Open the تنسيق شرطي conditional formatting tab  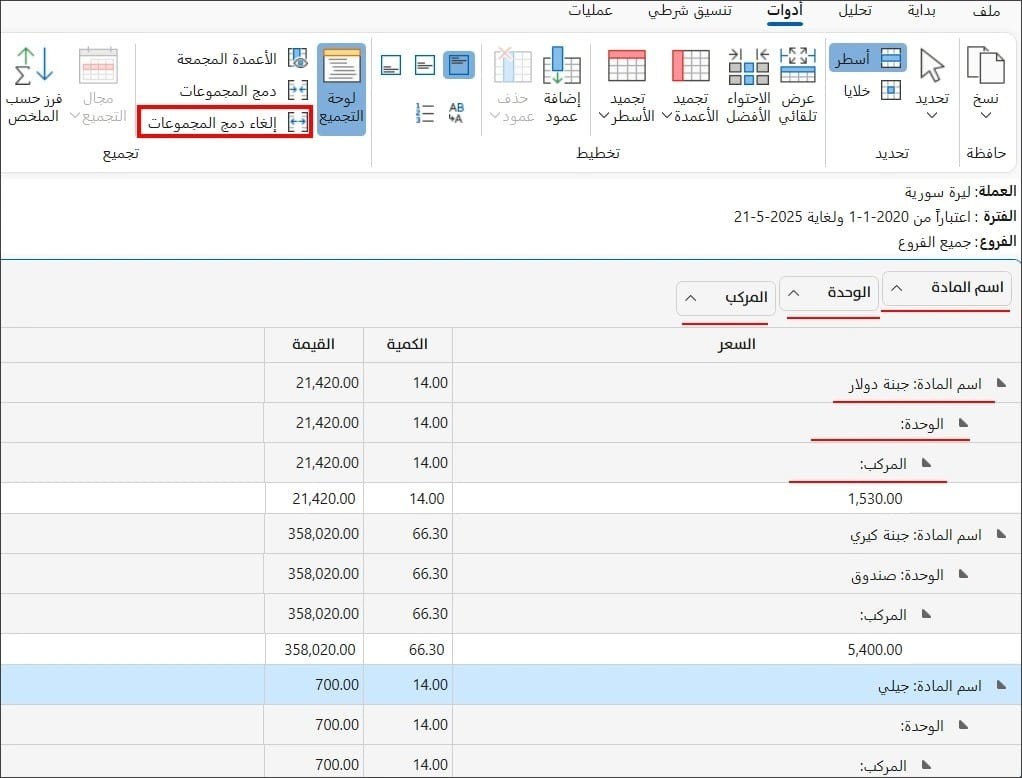[690, 11]
